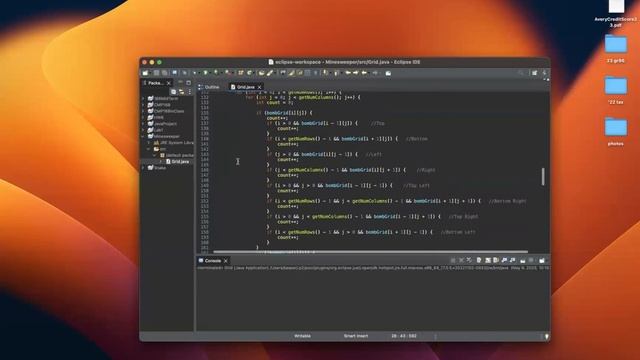
Task: Click the editor horizontal scrollbar
Action: pyautogui.click(x=371, y=252)
